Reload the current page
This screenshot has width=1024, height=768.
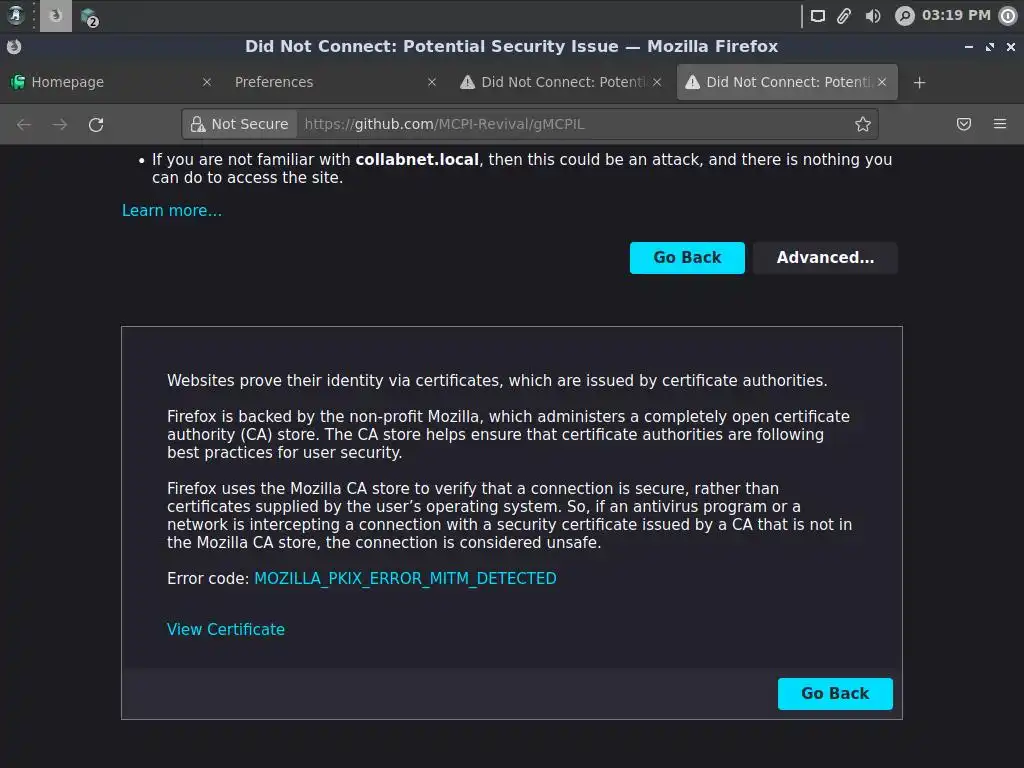(x=96, y=124)
